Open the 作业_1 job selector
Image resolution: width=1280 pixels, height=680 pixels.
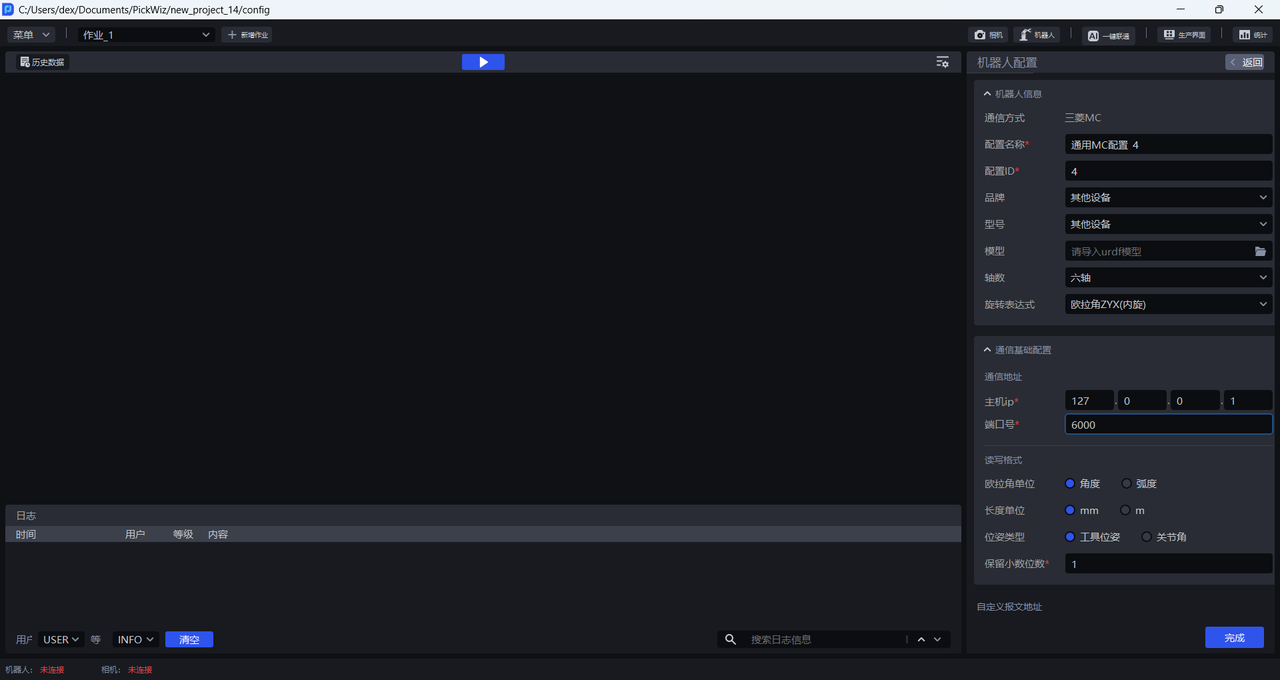(147, 35)
